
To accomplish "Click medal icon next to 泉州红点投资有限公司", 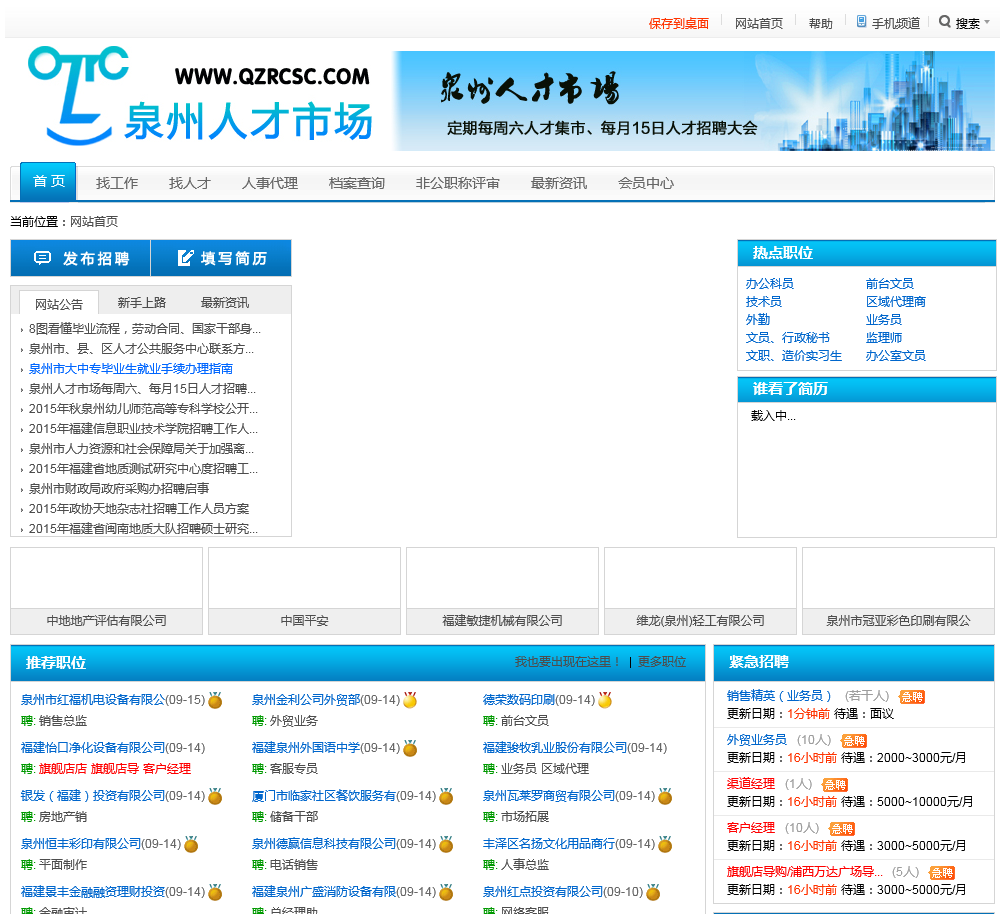I will (653, 892).
